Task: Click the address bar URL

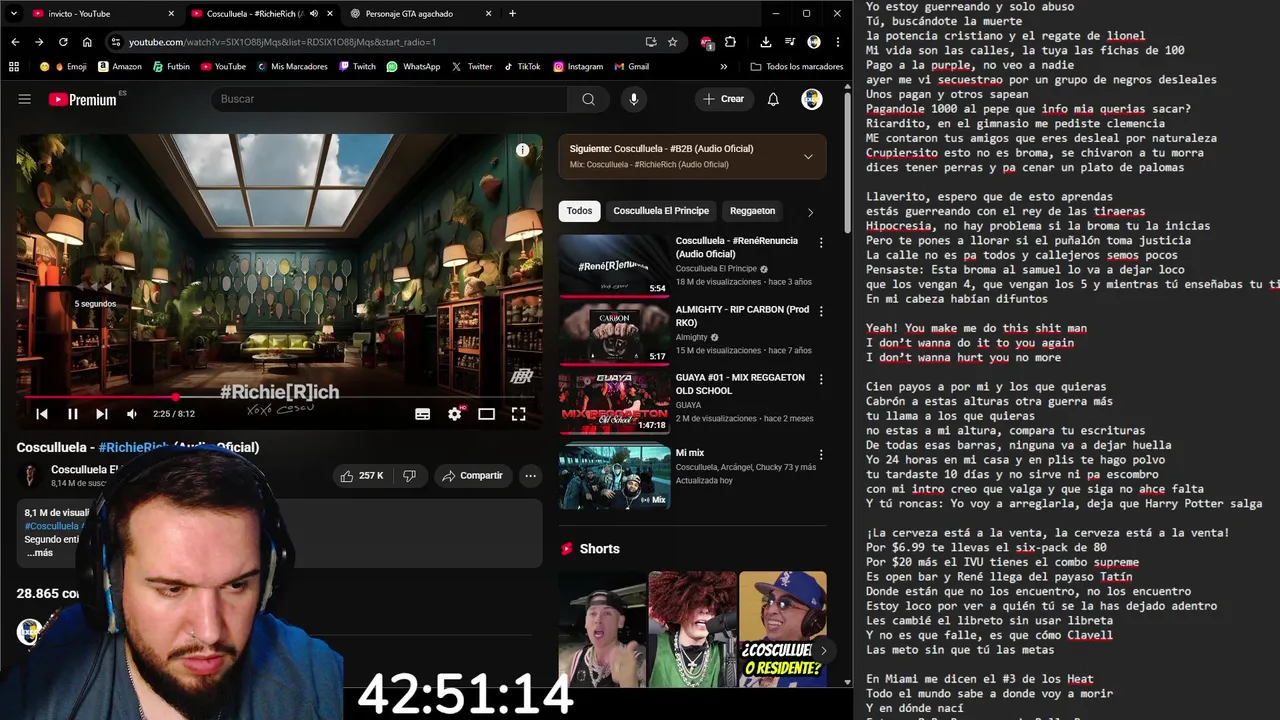Action: click(282, 42)
